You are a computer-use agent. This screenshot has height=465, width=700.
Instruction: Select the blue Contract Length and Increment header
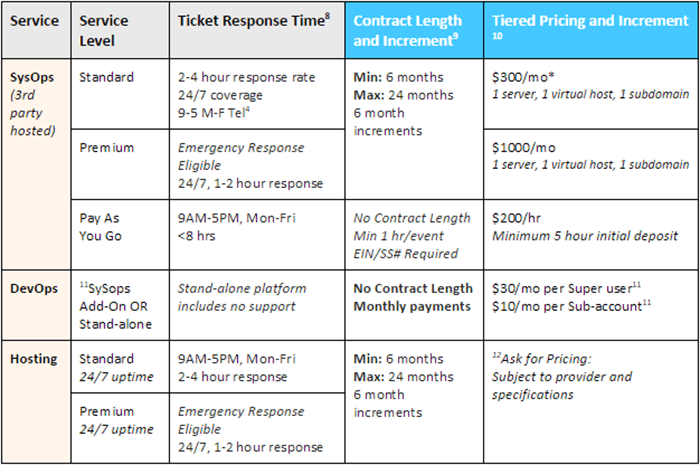click(x=408, y=33)
